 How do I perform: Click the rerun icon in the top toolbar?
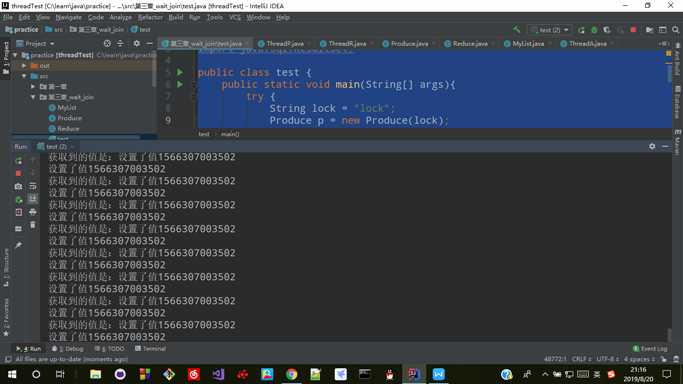[x=581, y=30]
